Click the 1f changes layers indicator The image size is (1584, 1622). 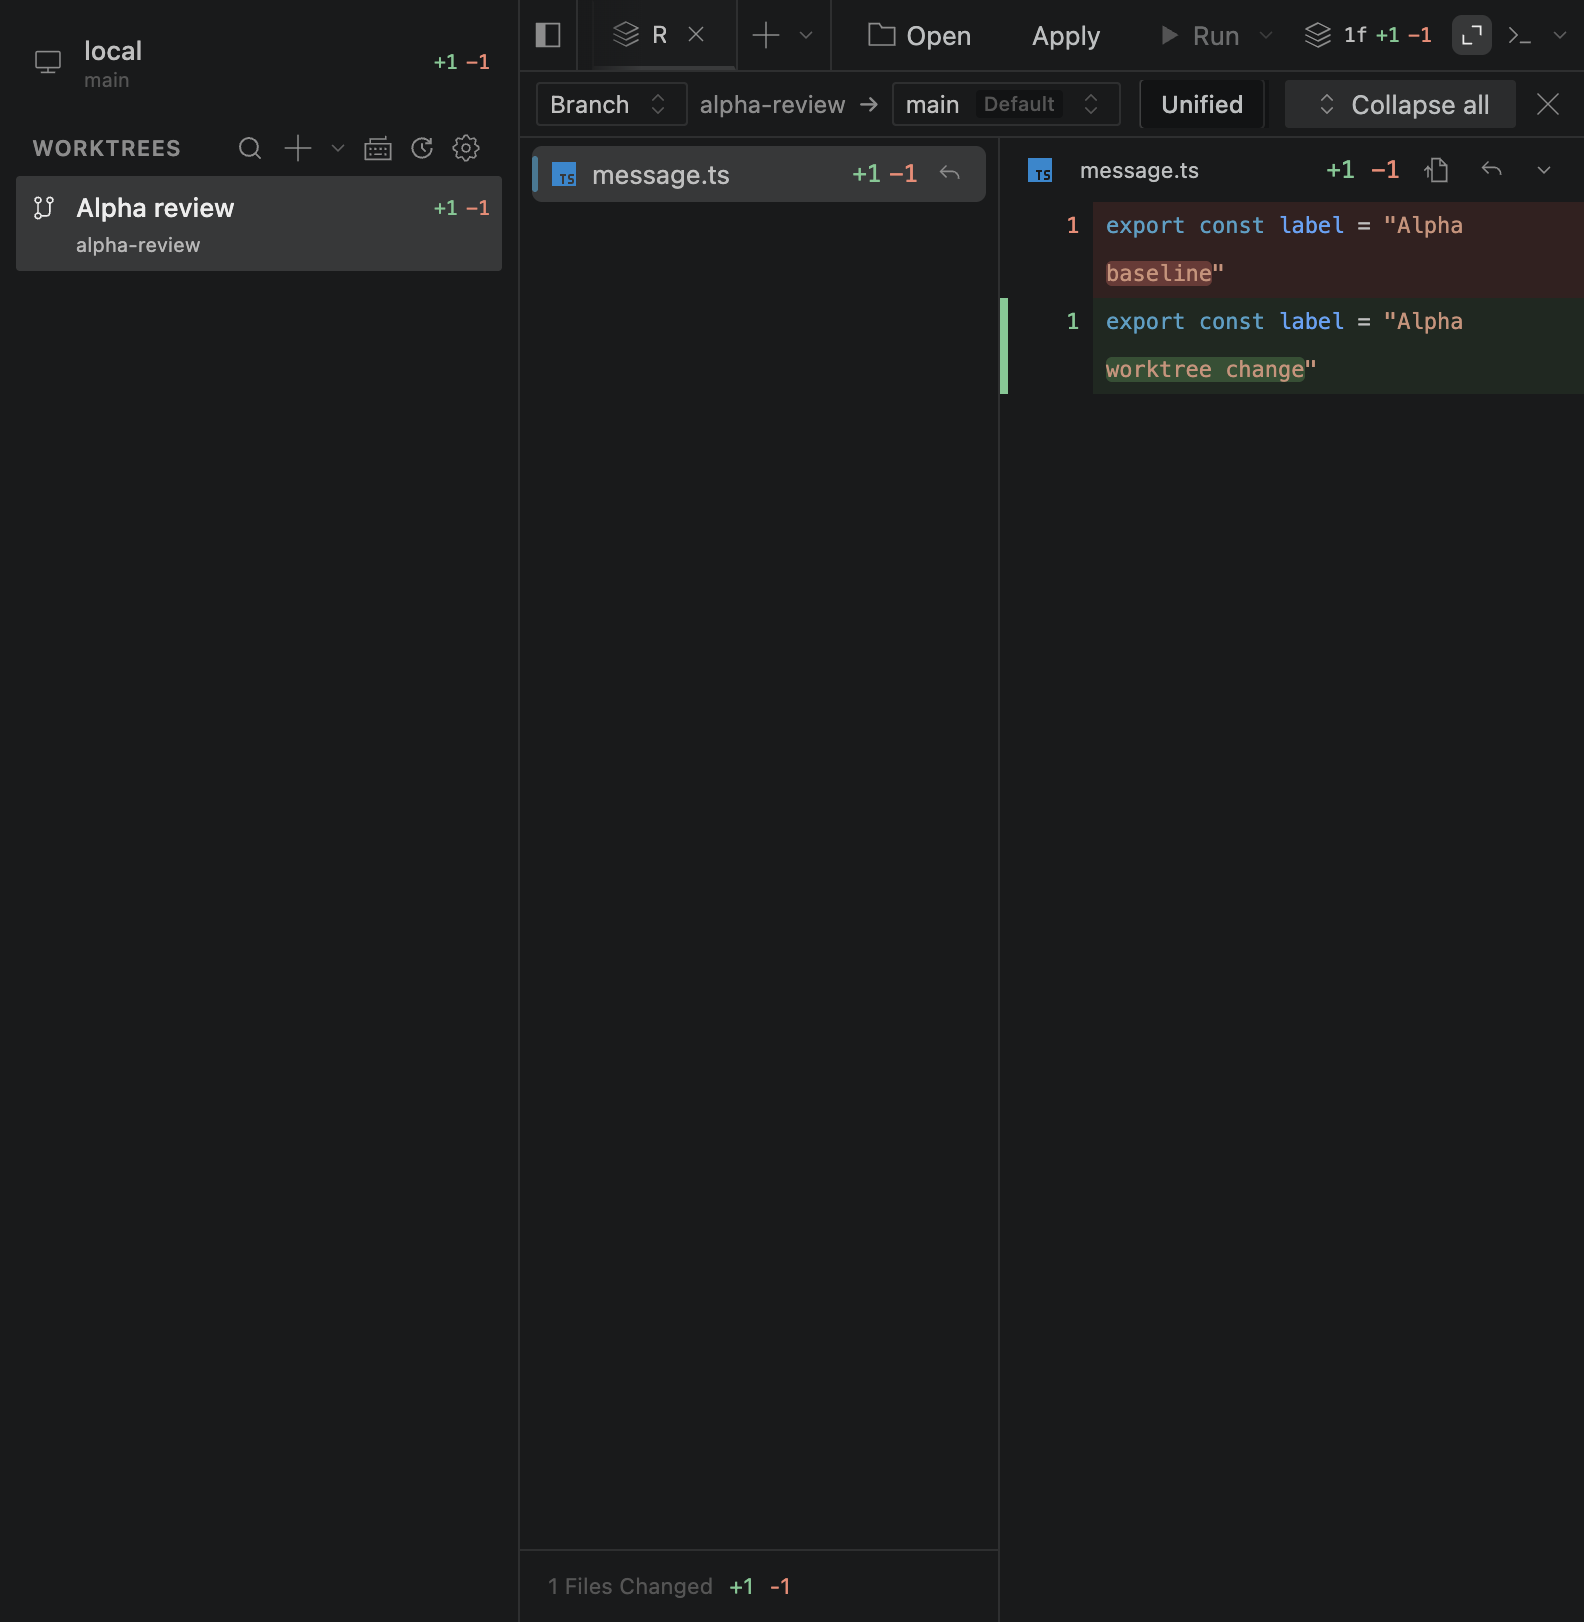pyautogui.click(x=1368, y=35)
